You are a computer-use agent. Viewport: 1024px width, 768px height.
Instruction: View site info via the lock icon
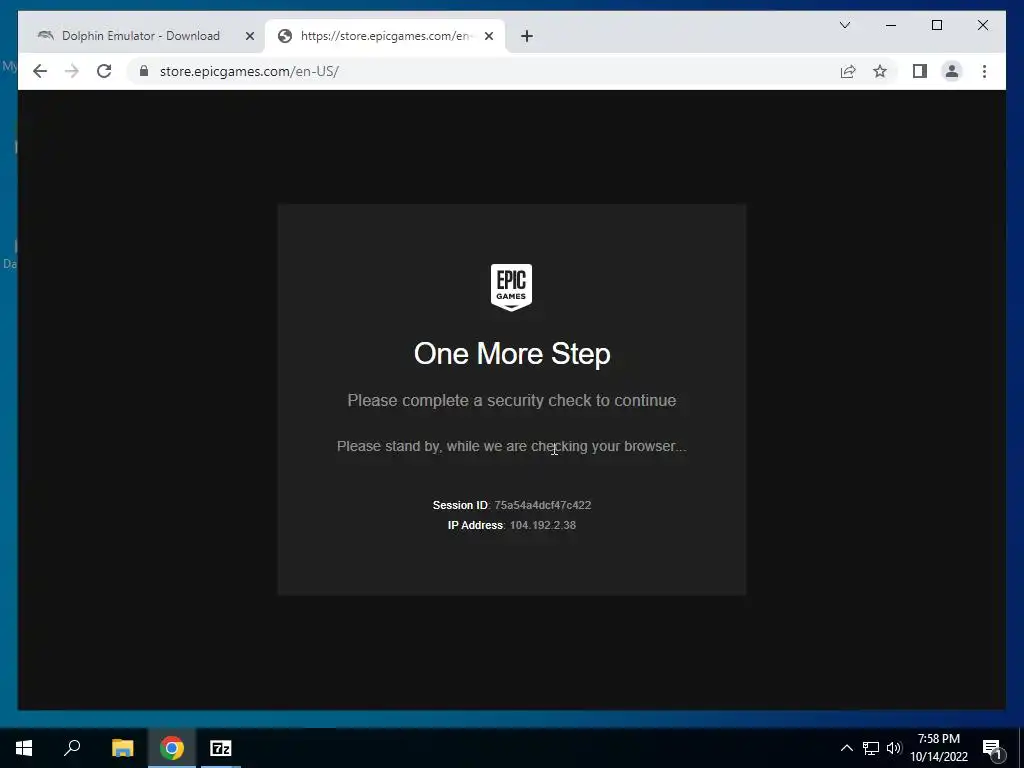(x=144, y=71)
